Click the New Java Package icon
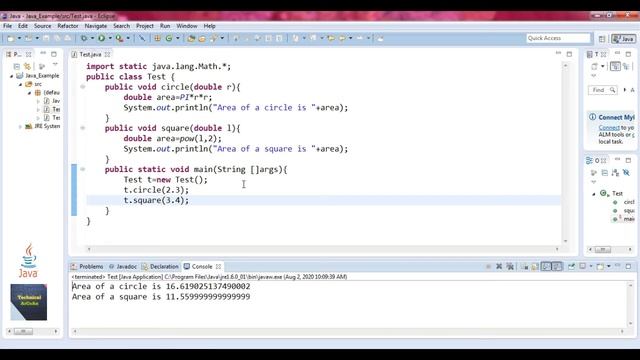The height and width of the screenshot is (360, 640). (x=157, y=38)
